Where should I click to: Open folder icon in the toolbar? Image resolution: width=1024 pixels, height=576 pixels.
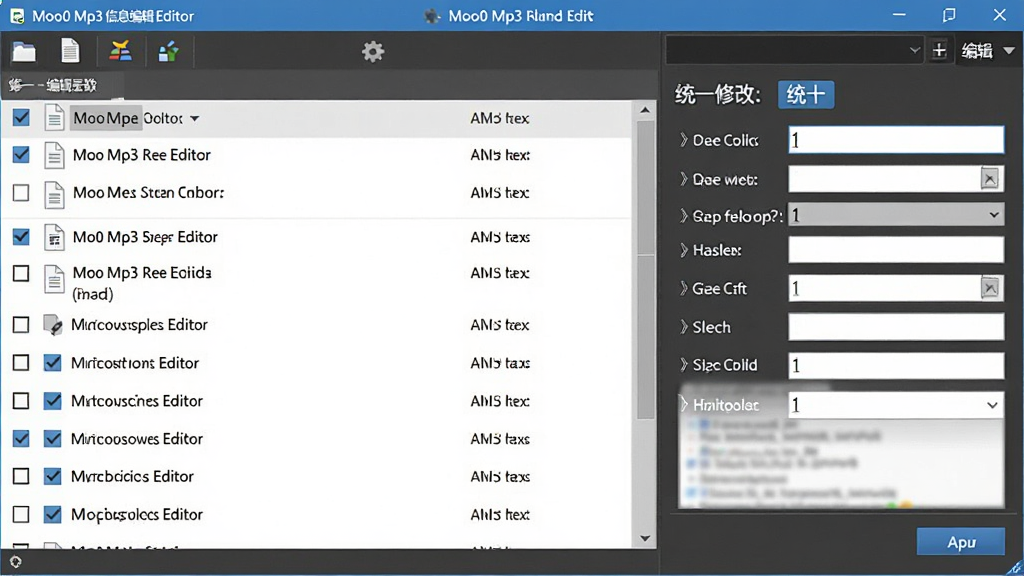[x=24, y=51]
